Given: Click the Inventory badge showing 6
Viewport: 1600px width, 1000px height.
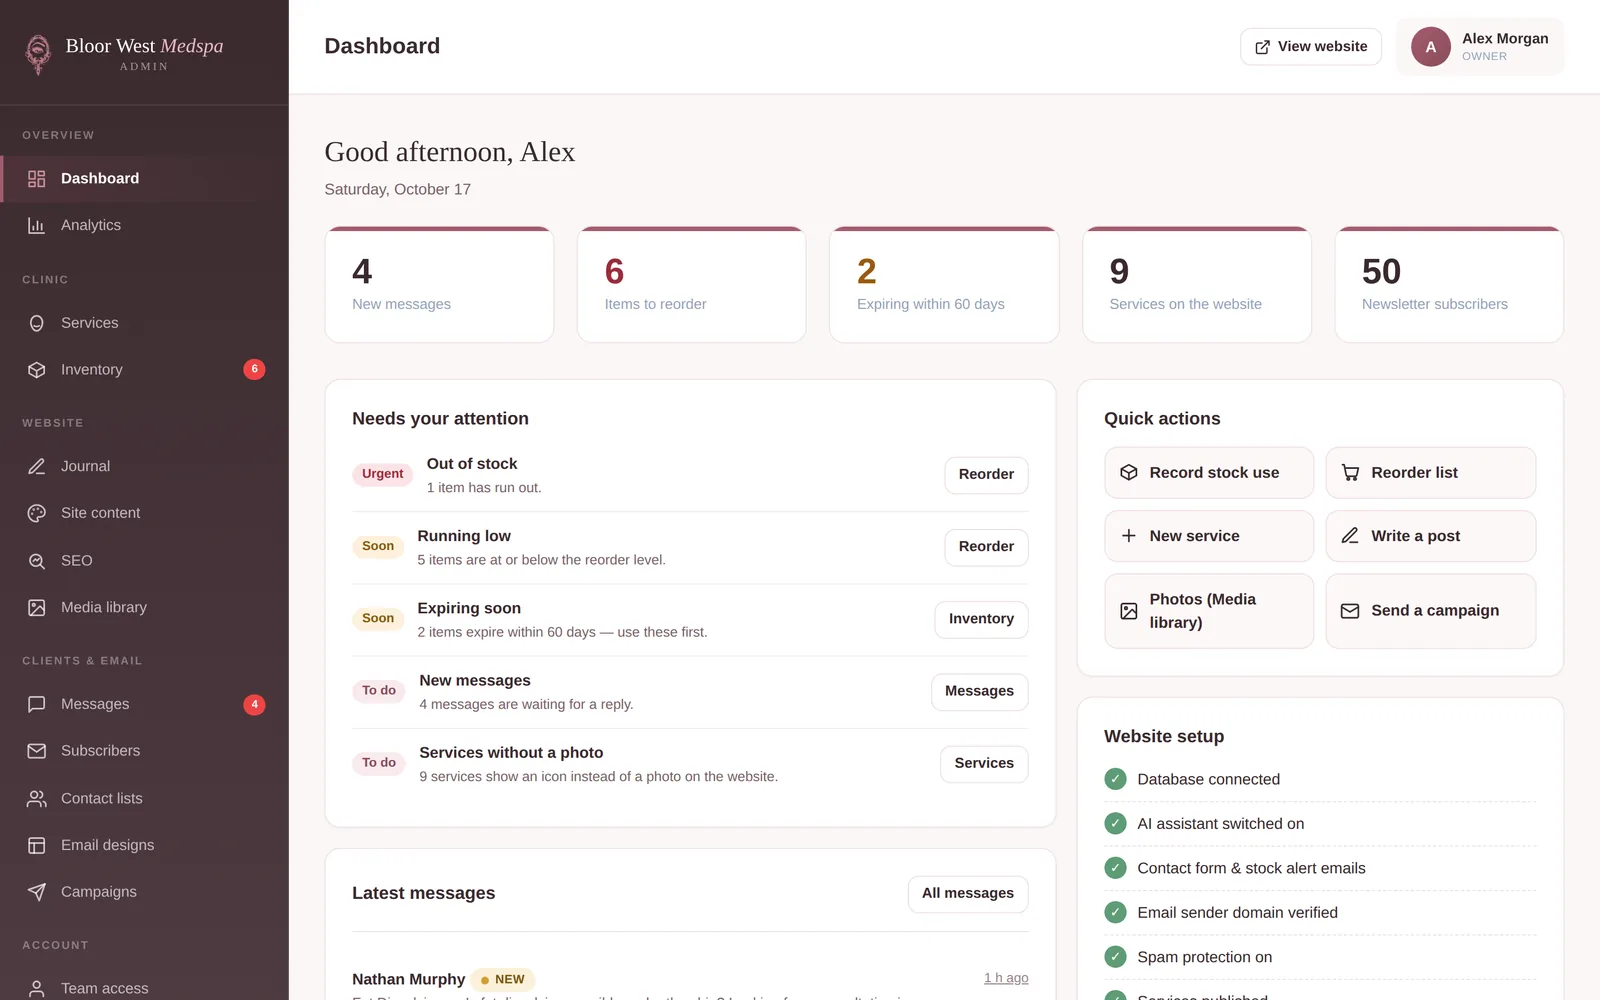Looking at the screenshot, I should tap(254, 370).
